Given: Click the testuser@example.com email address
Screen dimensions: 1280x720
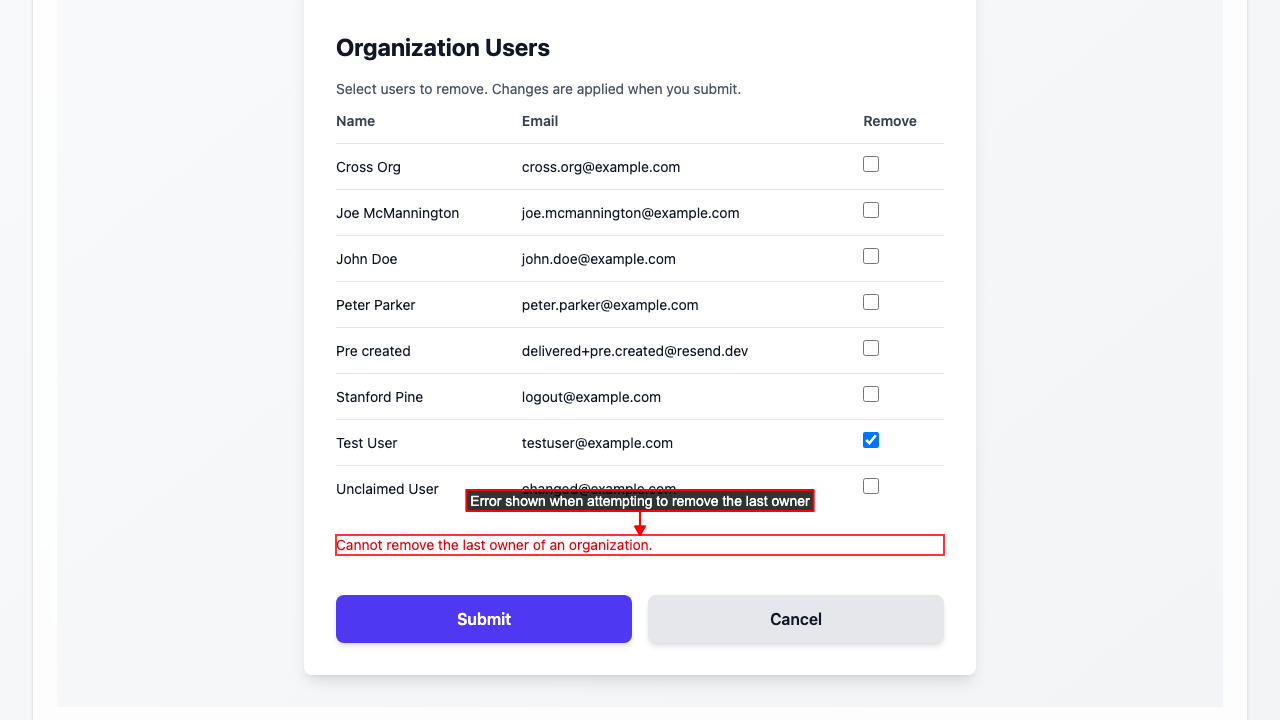Looking at the screenshot, I should pyautogui.click(x=597, y=443).
